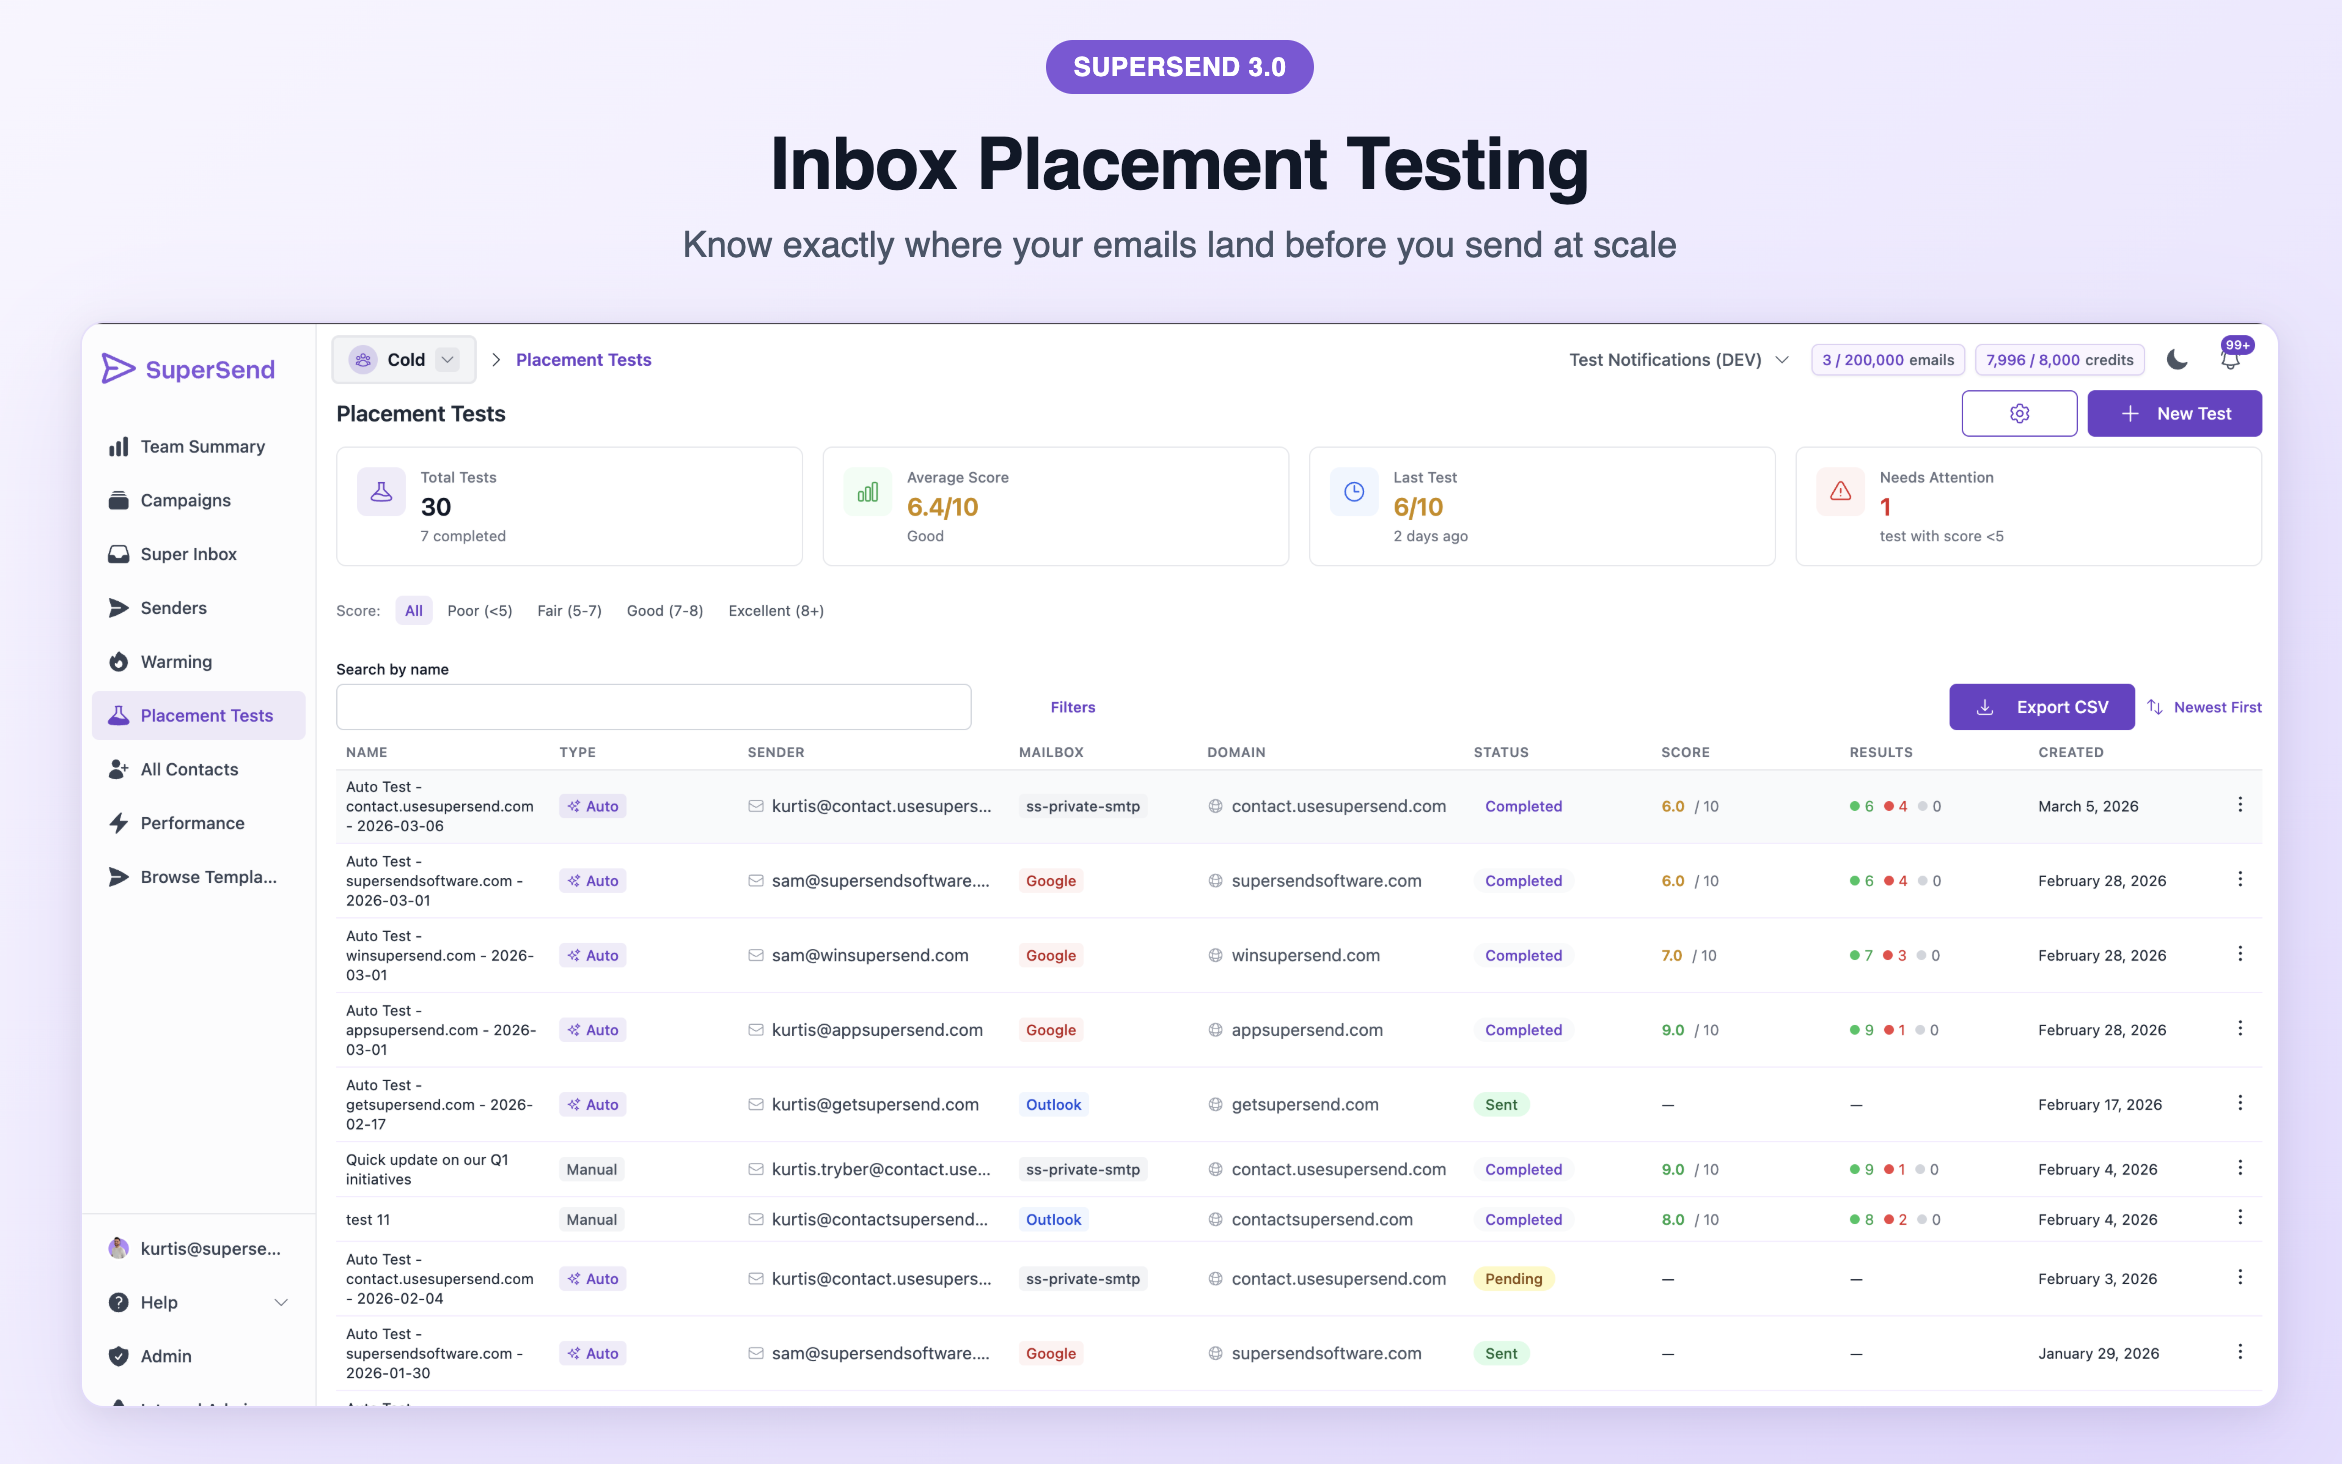Navigate to All Contacts in sidebar
Image resolution: width=2342 pixels, height=1464 pixels.
tap(189, 769)
